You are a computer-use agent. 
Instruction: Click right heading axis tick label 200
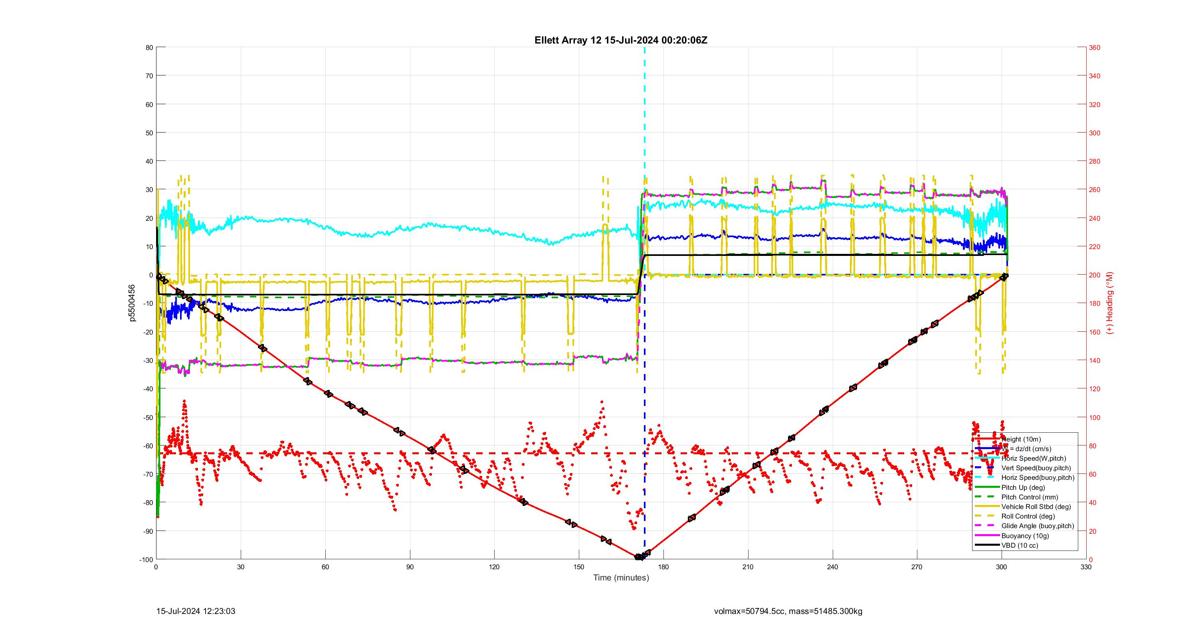tap(1095, 275)
